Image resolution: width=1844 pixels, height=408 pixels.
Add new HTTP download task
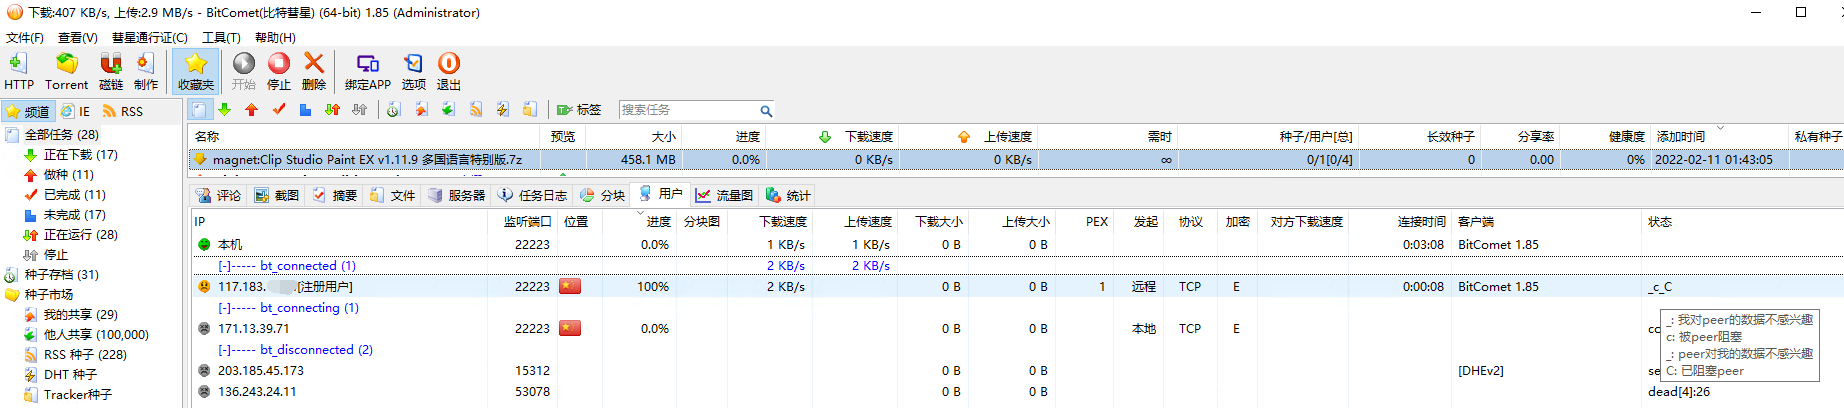click(x=18, y=72)
